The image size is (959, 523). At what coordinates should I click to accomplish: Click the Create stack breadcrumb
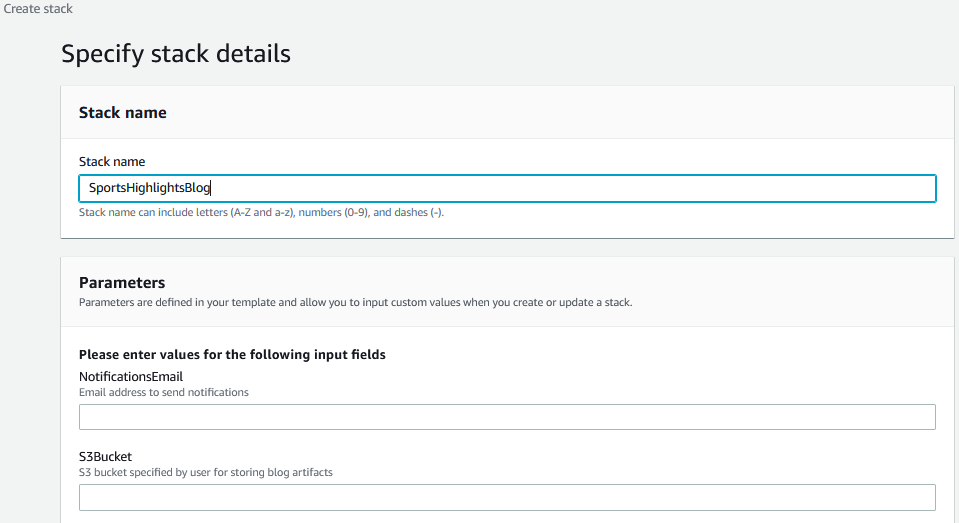(x=38, y=9)
